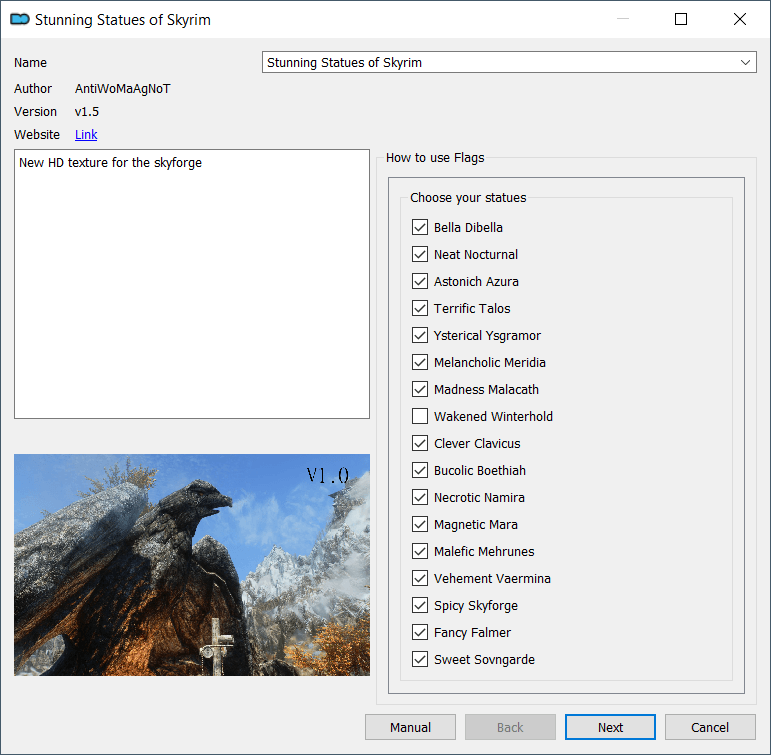Screen dimensions: 771x755
Task: Uncheck Malefic Mehrunes
Action: coord(419,551)
